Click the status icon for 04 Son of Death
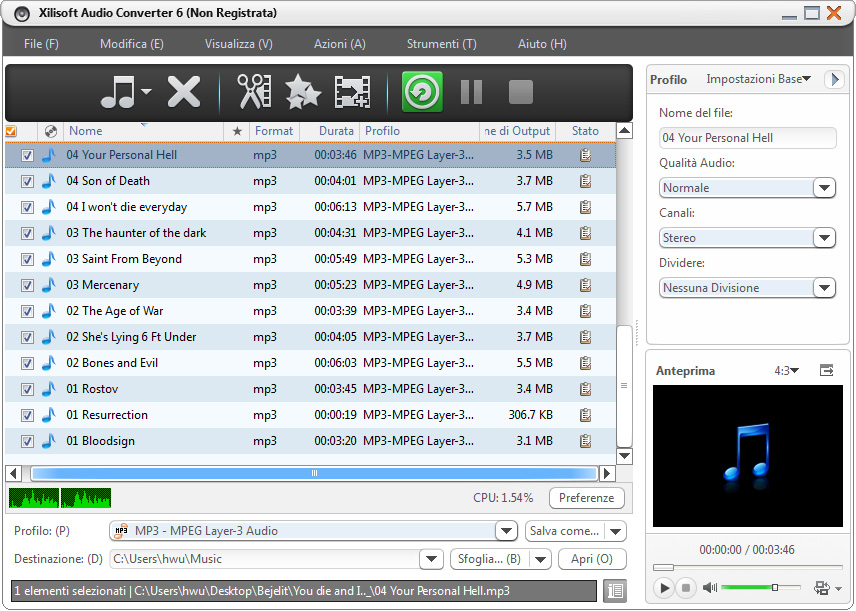This screenshot has height=611, width=856. point(585,181)
